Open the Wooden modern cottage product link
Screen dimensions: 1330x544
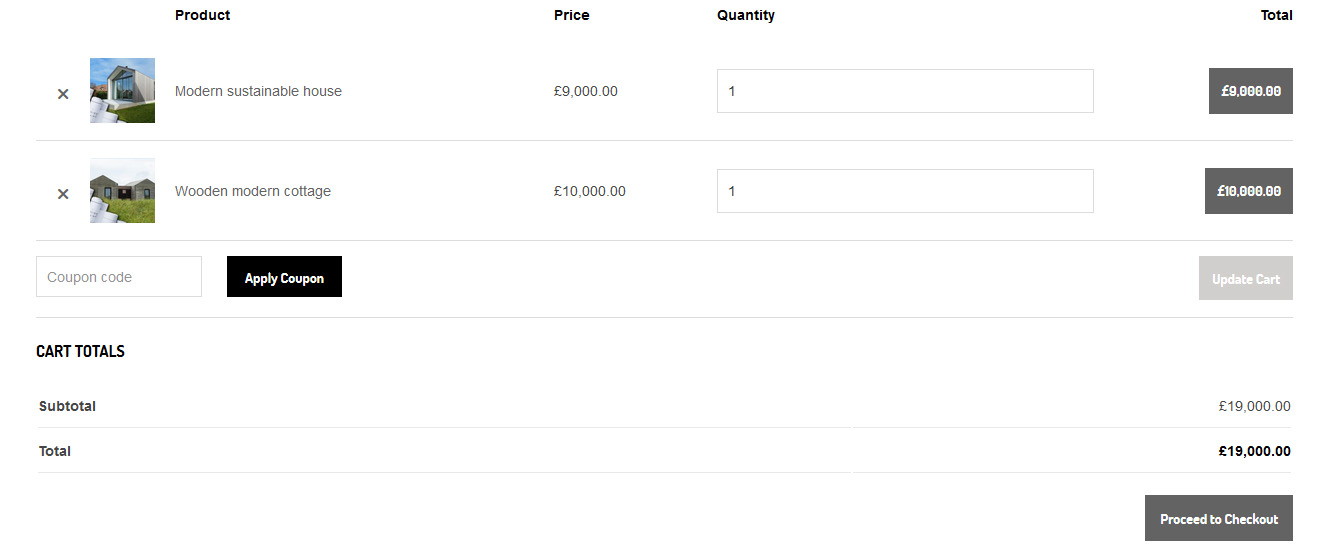[253, 191]
